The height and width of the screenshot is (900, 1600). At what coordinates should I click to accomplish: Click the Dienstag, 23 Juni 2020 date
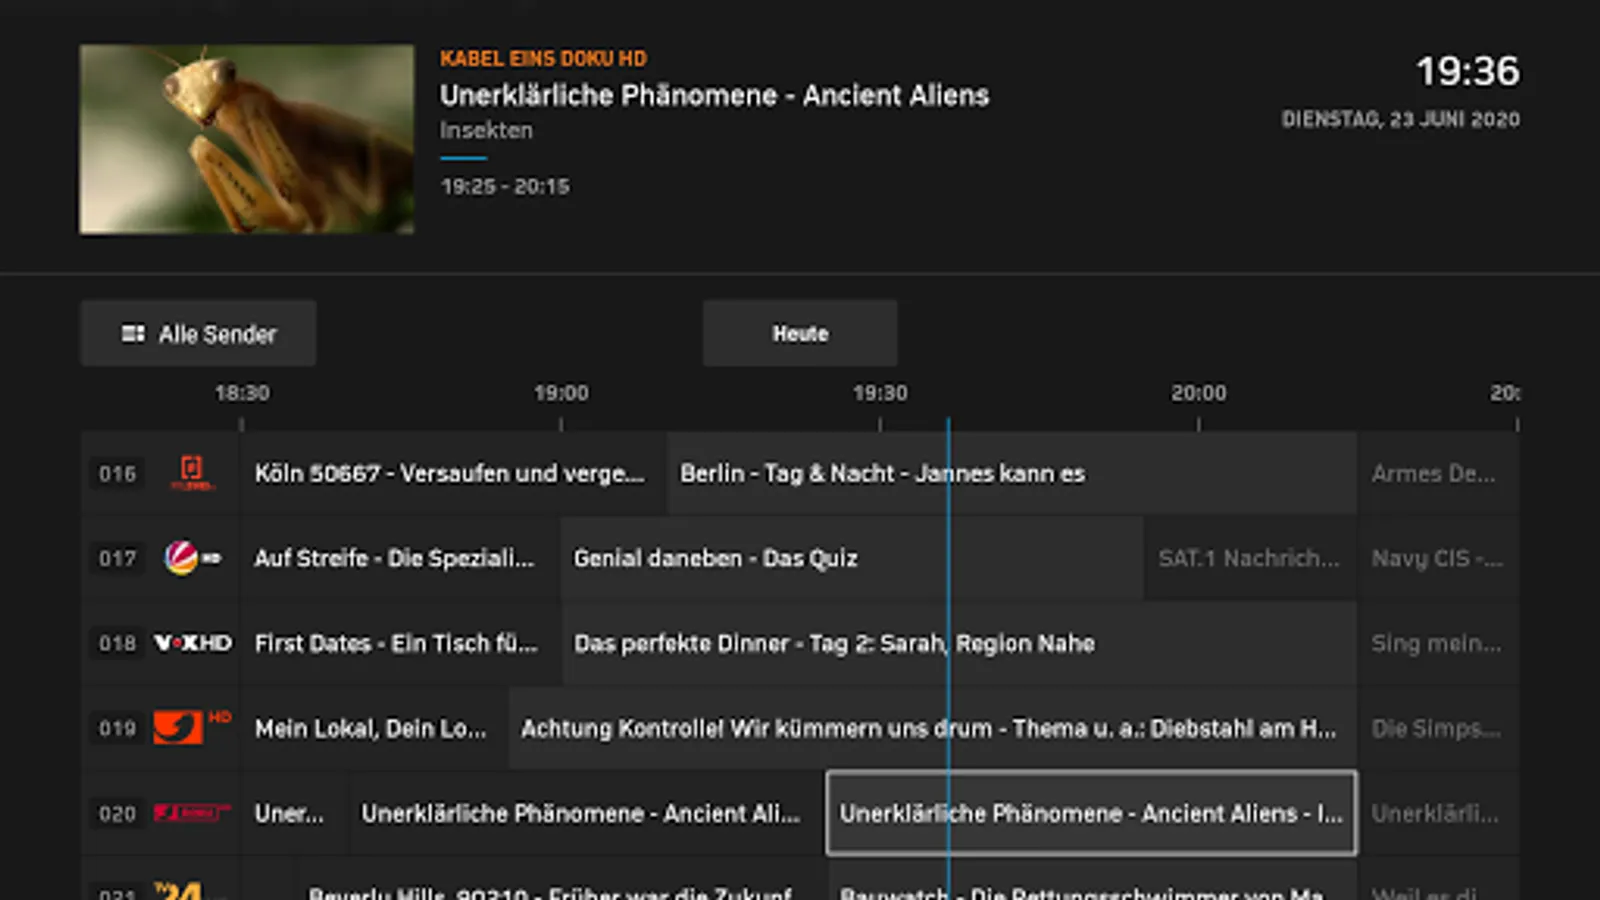point(1401,119)
